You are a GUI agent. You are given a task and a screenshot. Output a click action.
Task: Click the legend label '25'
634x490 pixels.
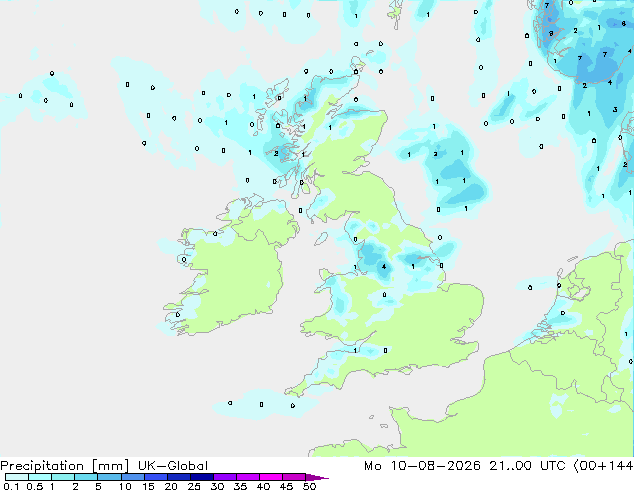point(194,486)
